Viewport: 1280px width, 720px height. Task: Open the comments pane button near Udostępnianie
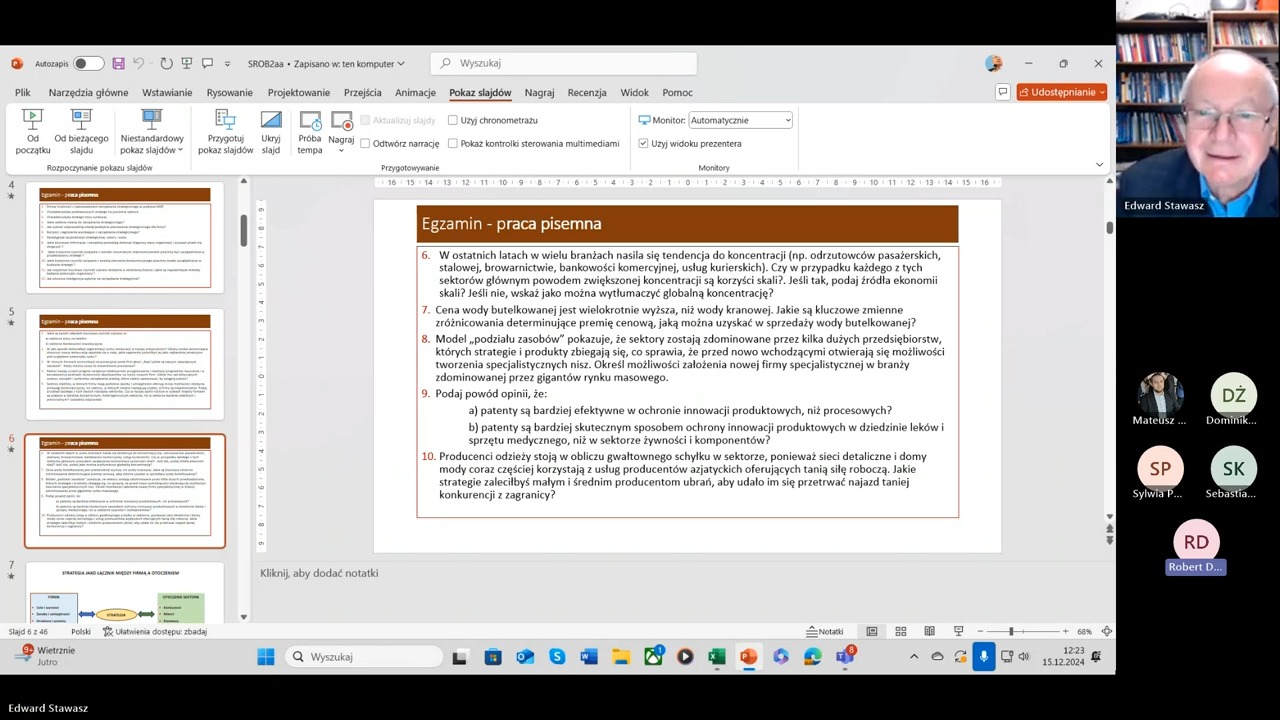pyautogui.click(x=1002, y=92)
